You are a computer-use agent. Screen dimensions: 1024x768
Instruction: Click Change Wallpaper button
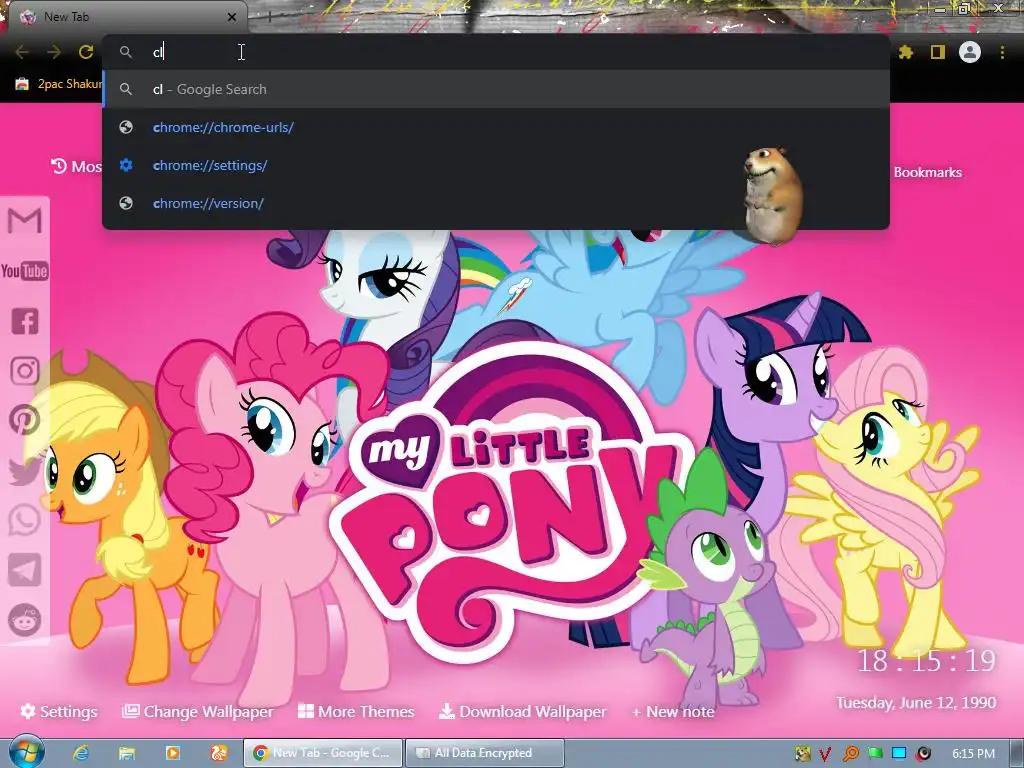[198, 711]
